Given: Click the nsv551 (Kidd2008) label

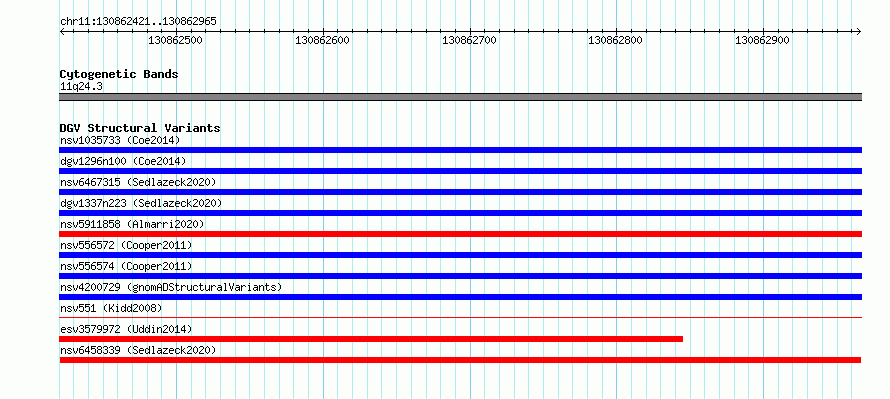Looking at the screenshot, I should point(111,308).
